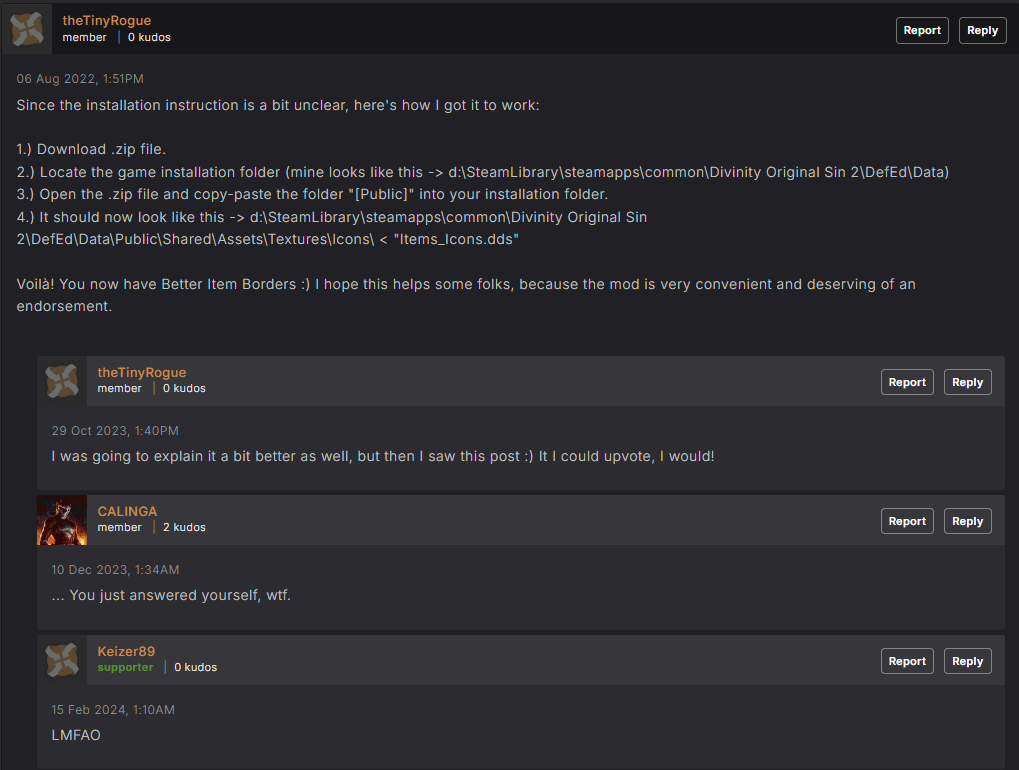Open theTinyRogue username link on 2023 reply
Screen dimensions: 1019x770
coord(141,373)
